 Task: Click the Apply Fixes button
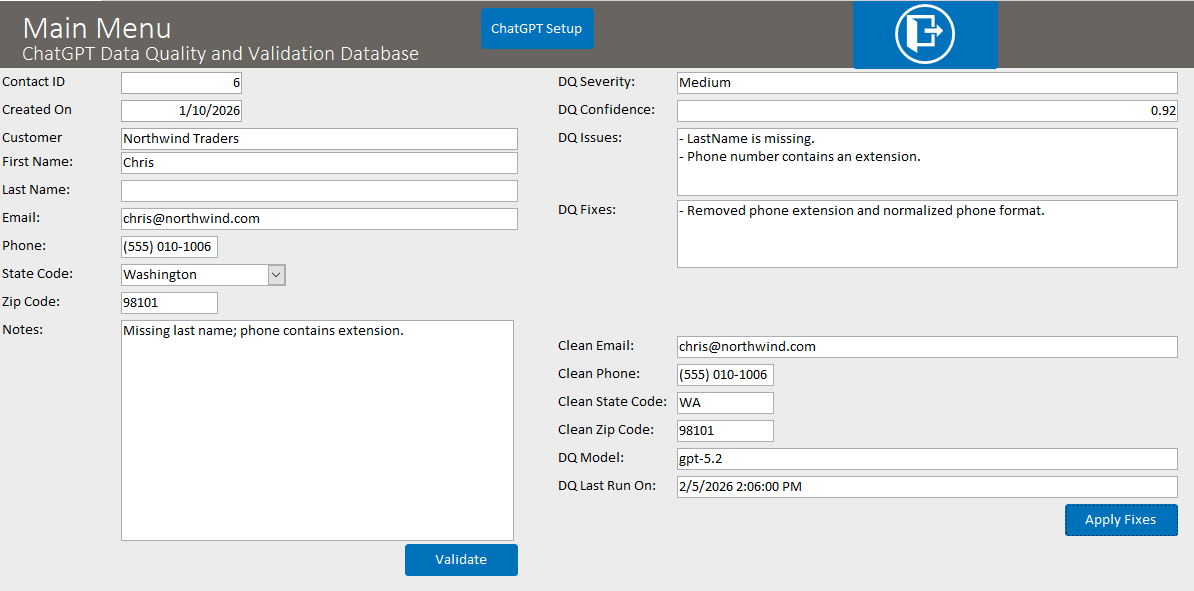pyautogui.click(x=1120, y=520)
